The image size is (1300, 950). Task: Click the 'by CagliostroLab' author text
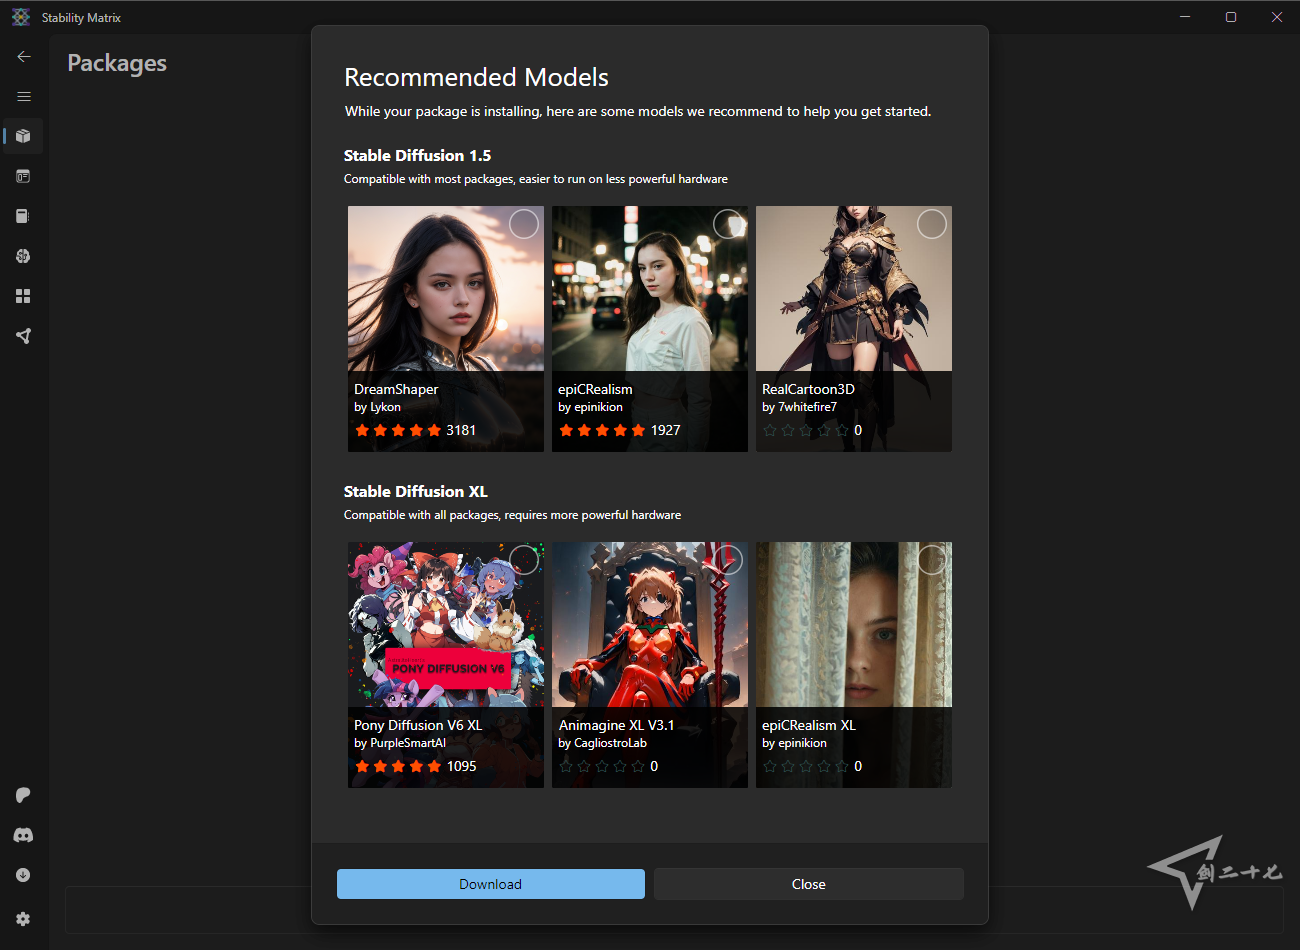pyautogui.click(x=602, y=743)
